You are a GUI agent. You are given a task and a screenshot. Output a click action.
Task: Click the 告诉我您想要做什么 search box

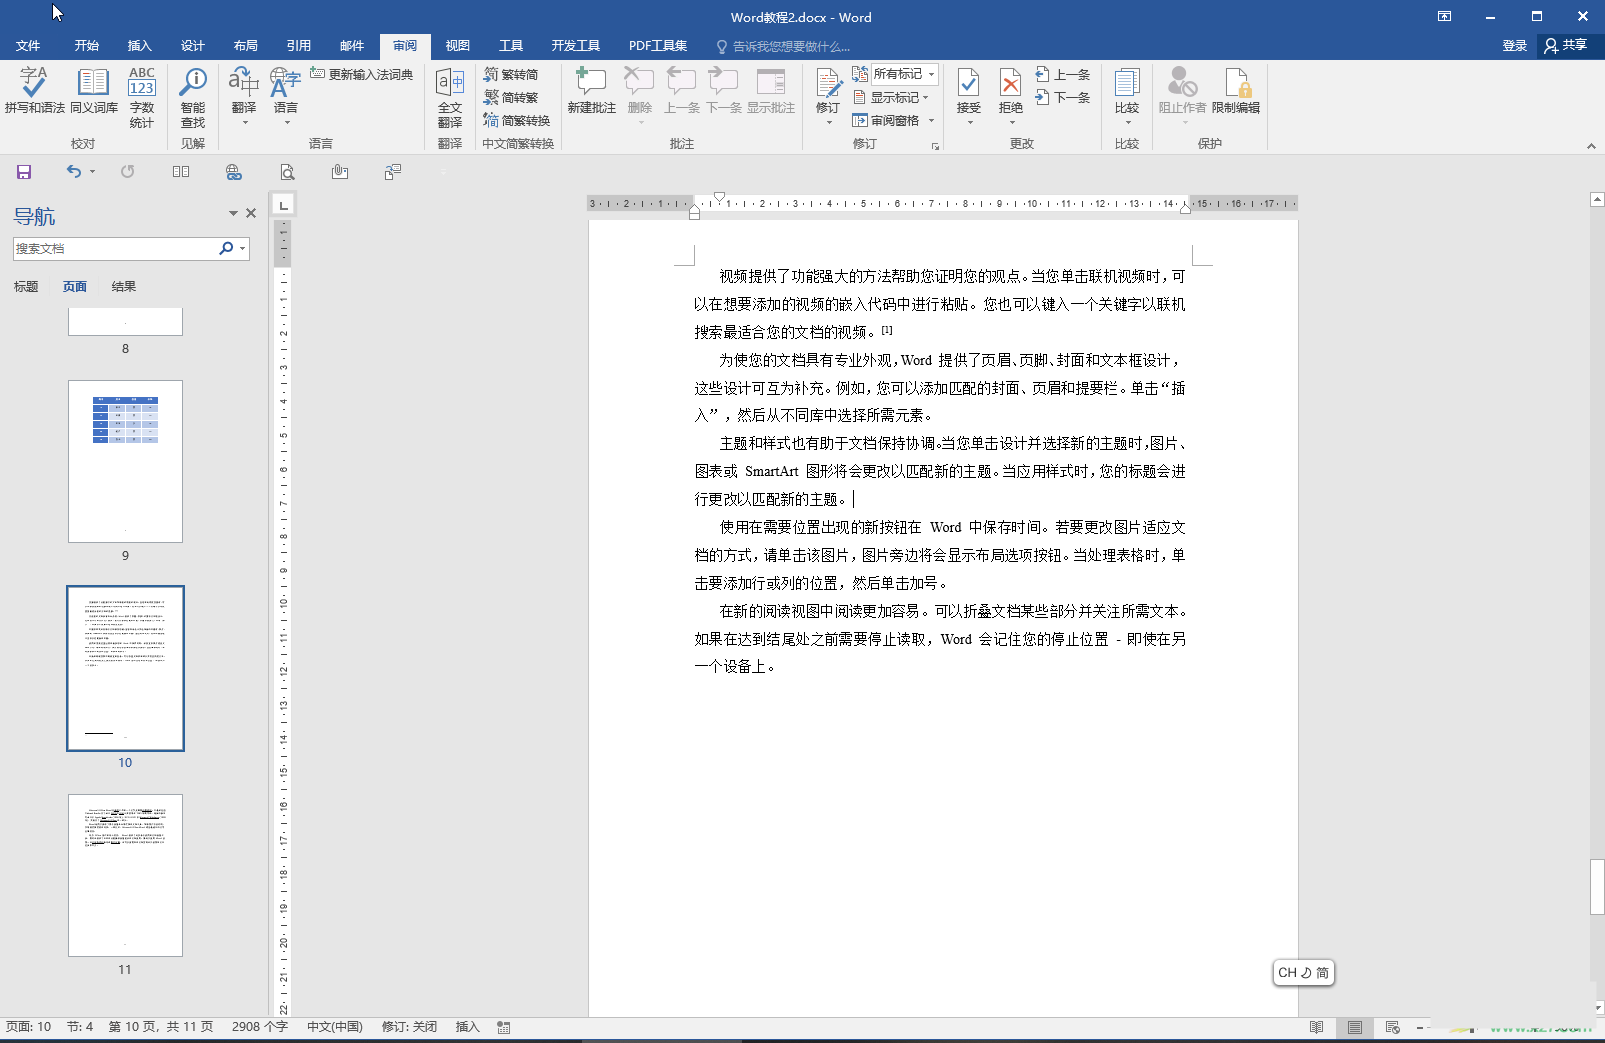(x=783, y=47)
